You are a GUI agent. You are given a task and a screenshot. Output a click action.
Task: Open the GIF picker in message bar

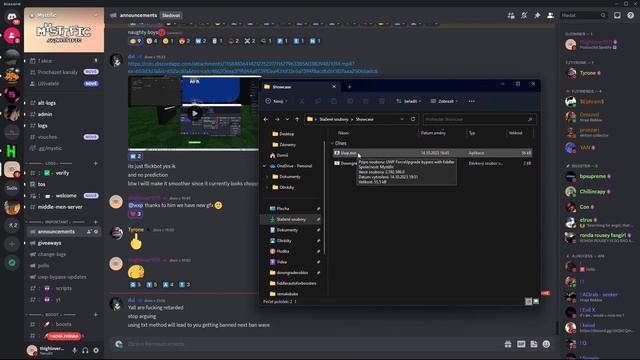(x=521, y=344)
